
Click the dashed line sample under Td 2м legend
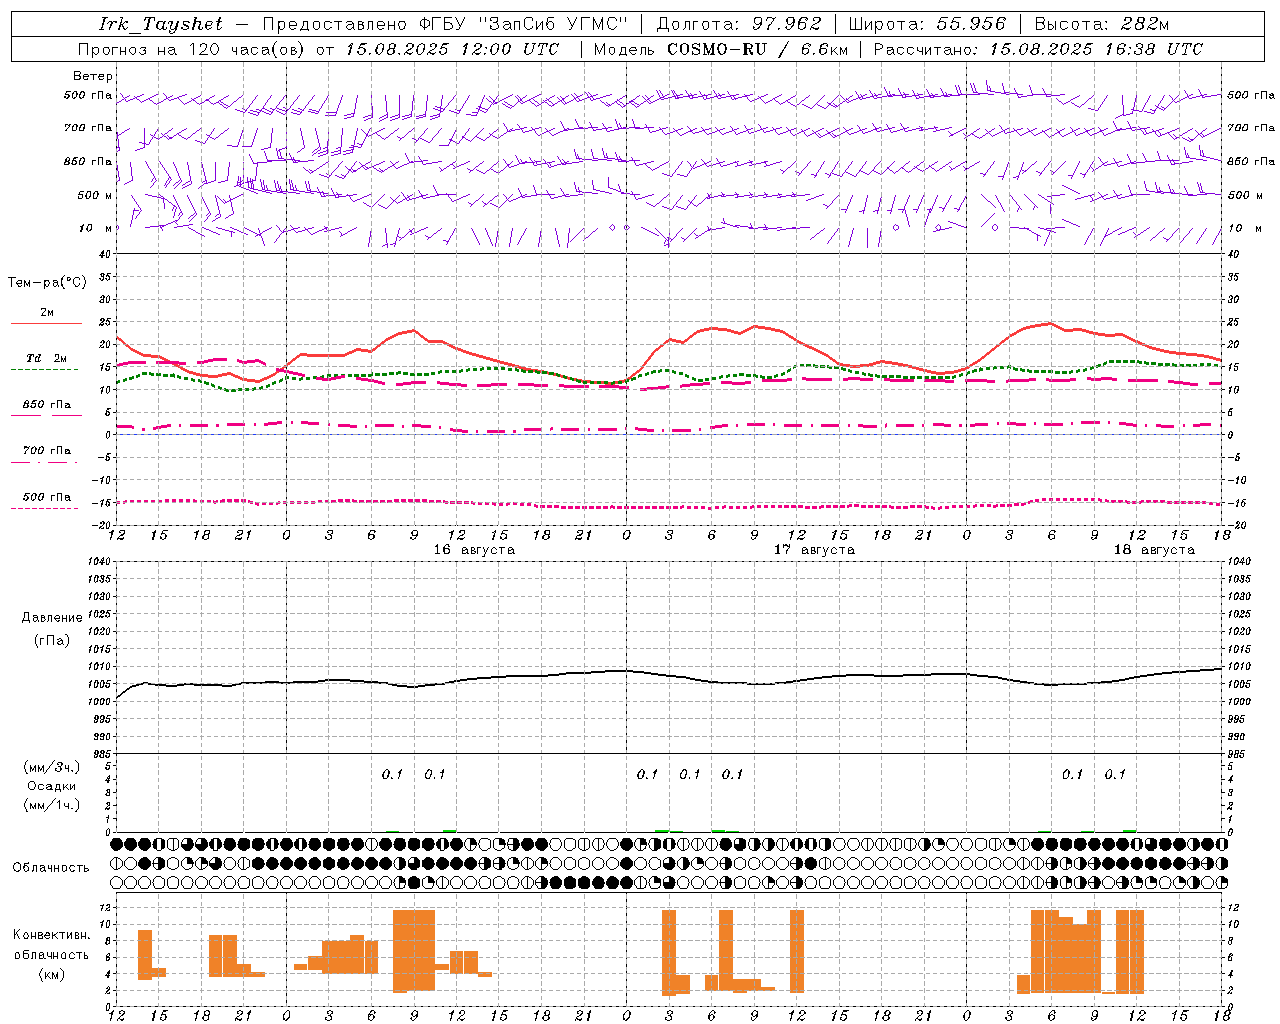click(x=45, y=370)
